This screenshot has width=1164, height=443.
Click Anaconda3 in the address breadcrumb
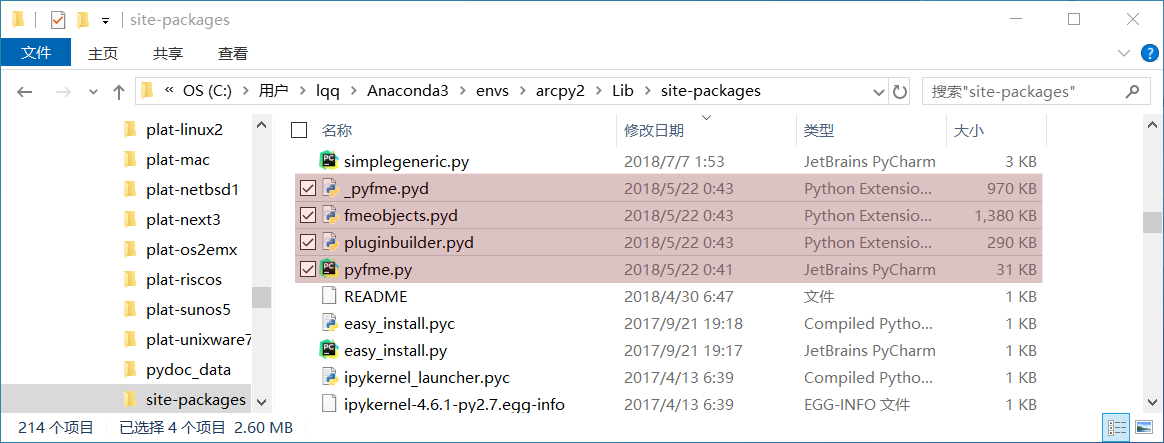tap(408, 91)
